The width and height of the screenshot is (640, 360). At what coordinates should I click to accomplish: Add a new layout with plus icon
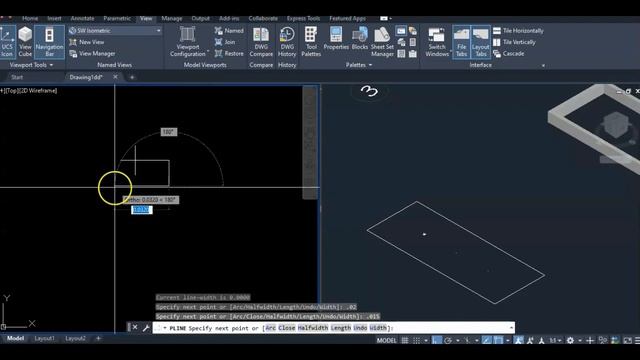[x=98, y=338]
